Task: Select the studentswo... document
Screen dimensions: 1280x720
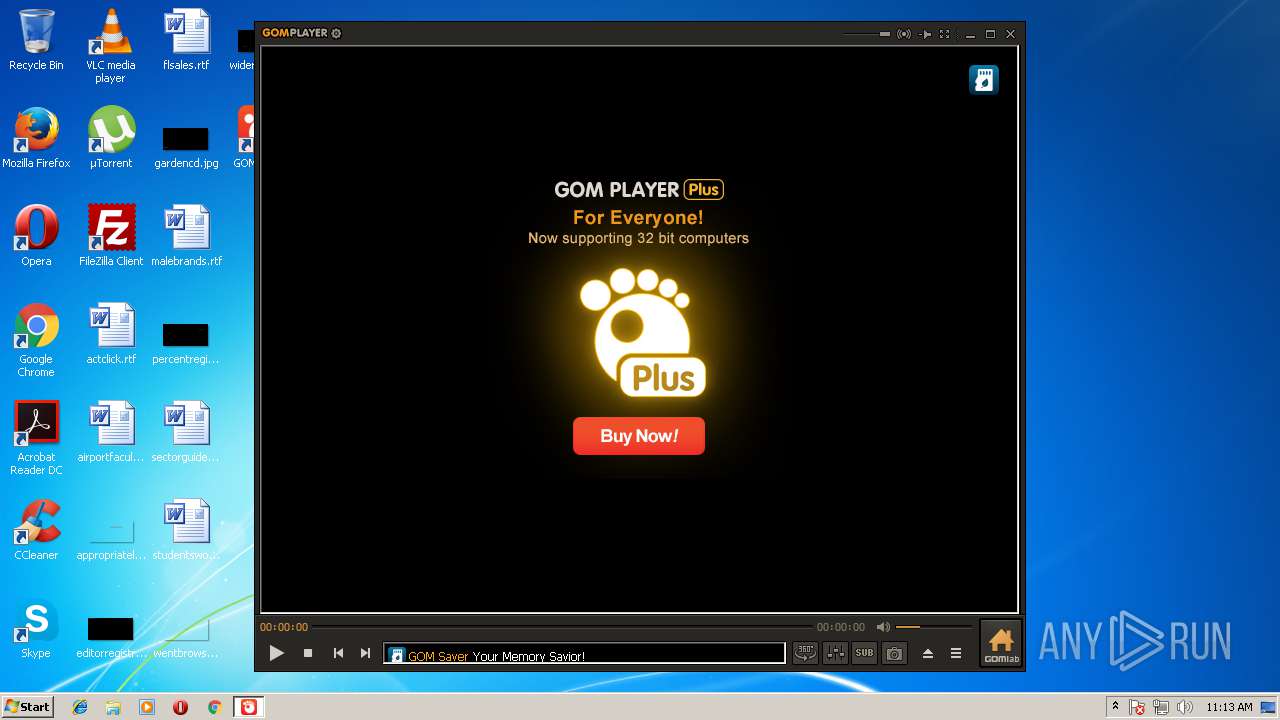Action: point(186,530)
